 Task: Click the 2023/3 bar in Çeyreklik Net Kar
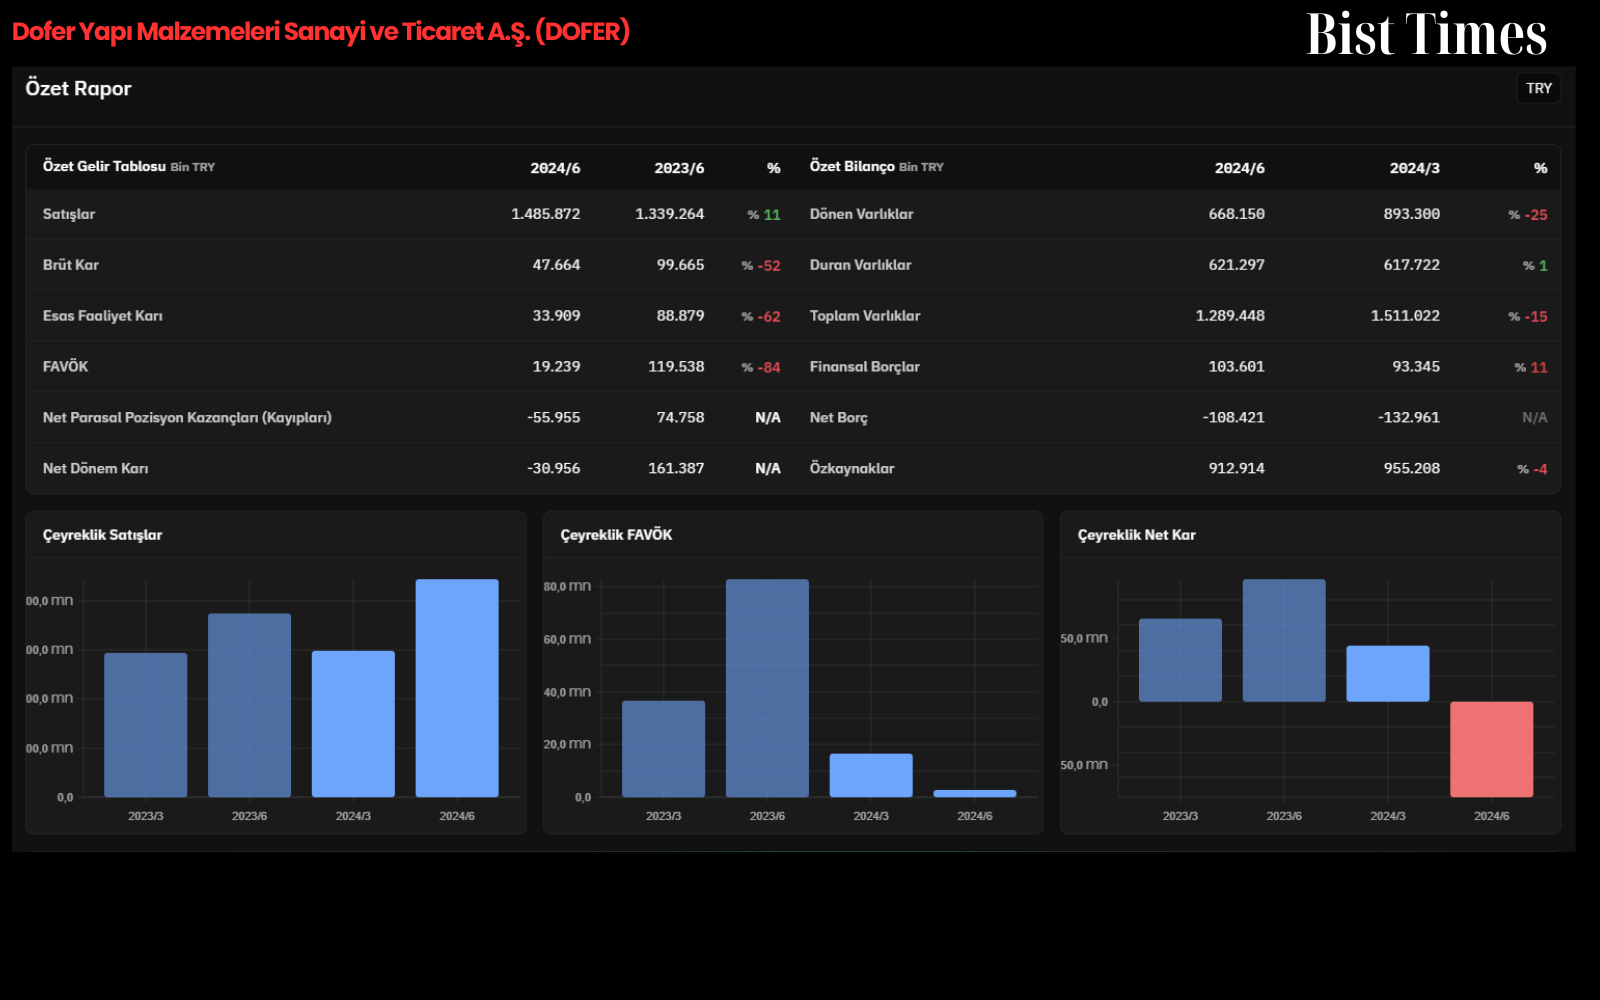[x=1180, y=660]
